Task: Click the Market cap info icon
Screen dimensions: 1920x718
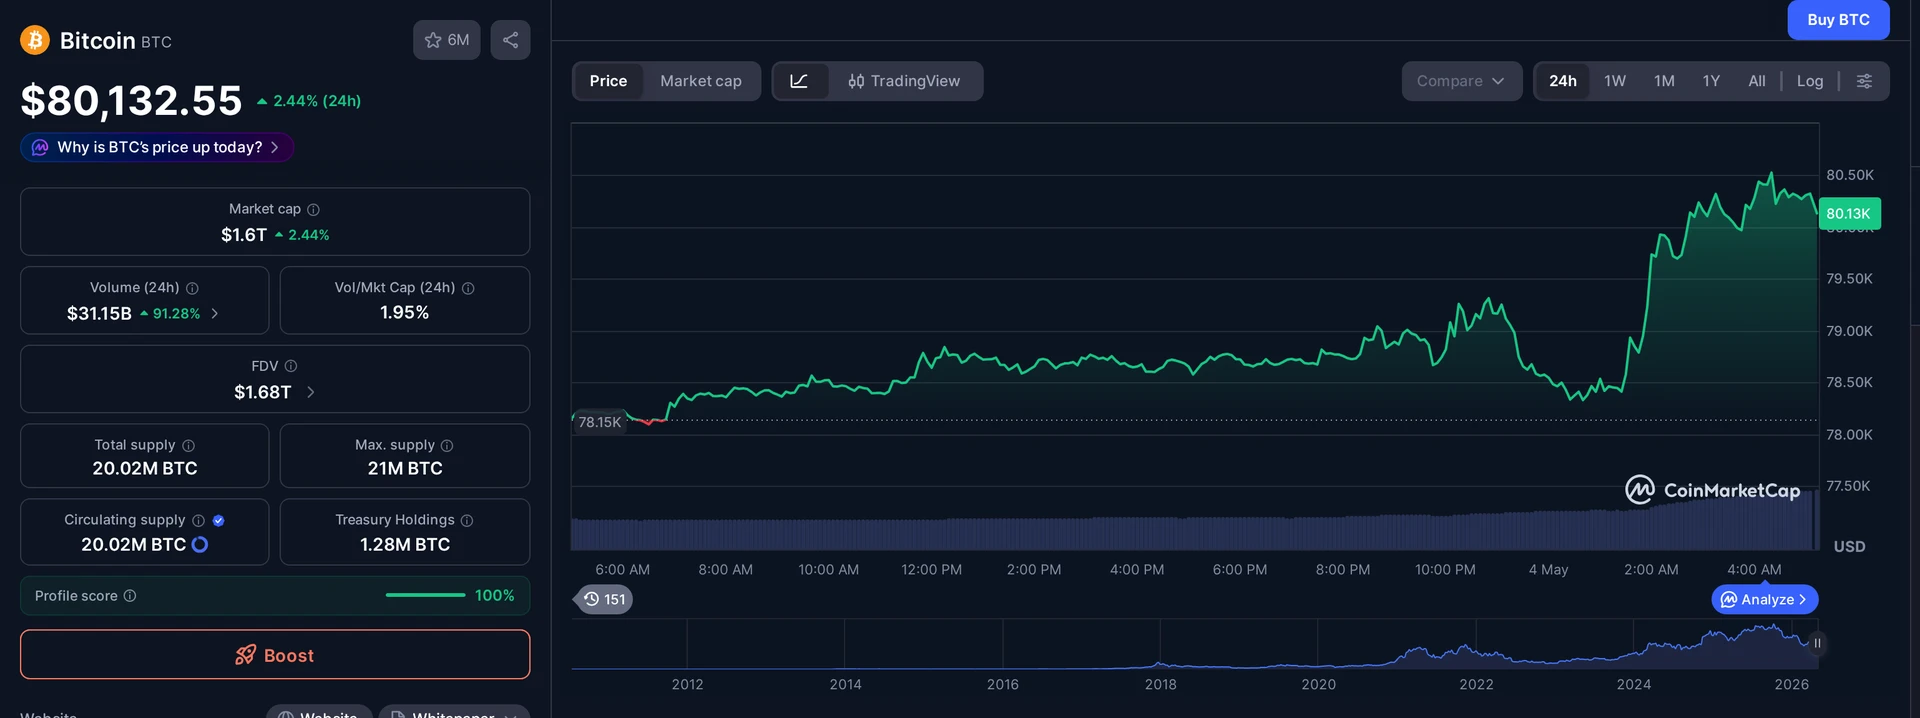Action: 313,209
